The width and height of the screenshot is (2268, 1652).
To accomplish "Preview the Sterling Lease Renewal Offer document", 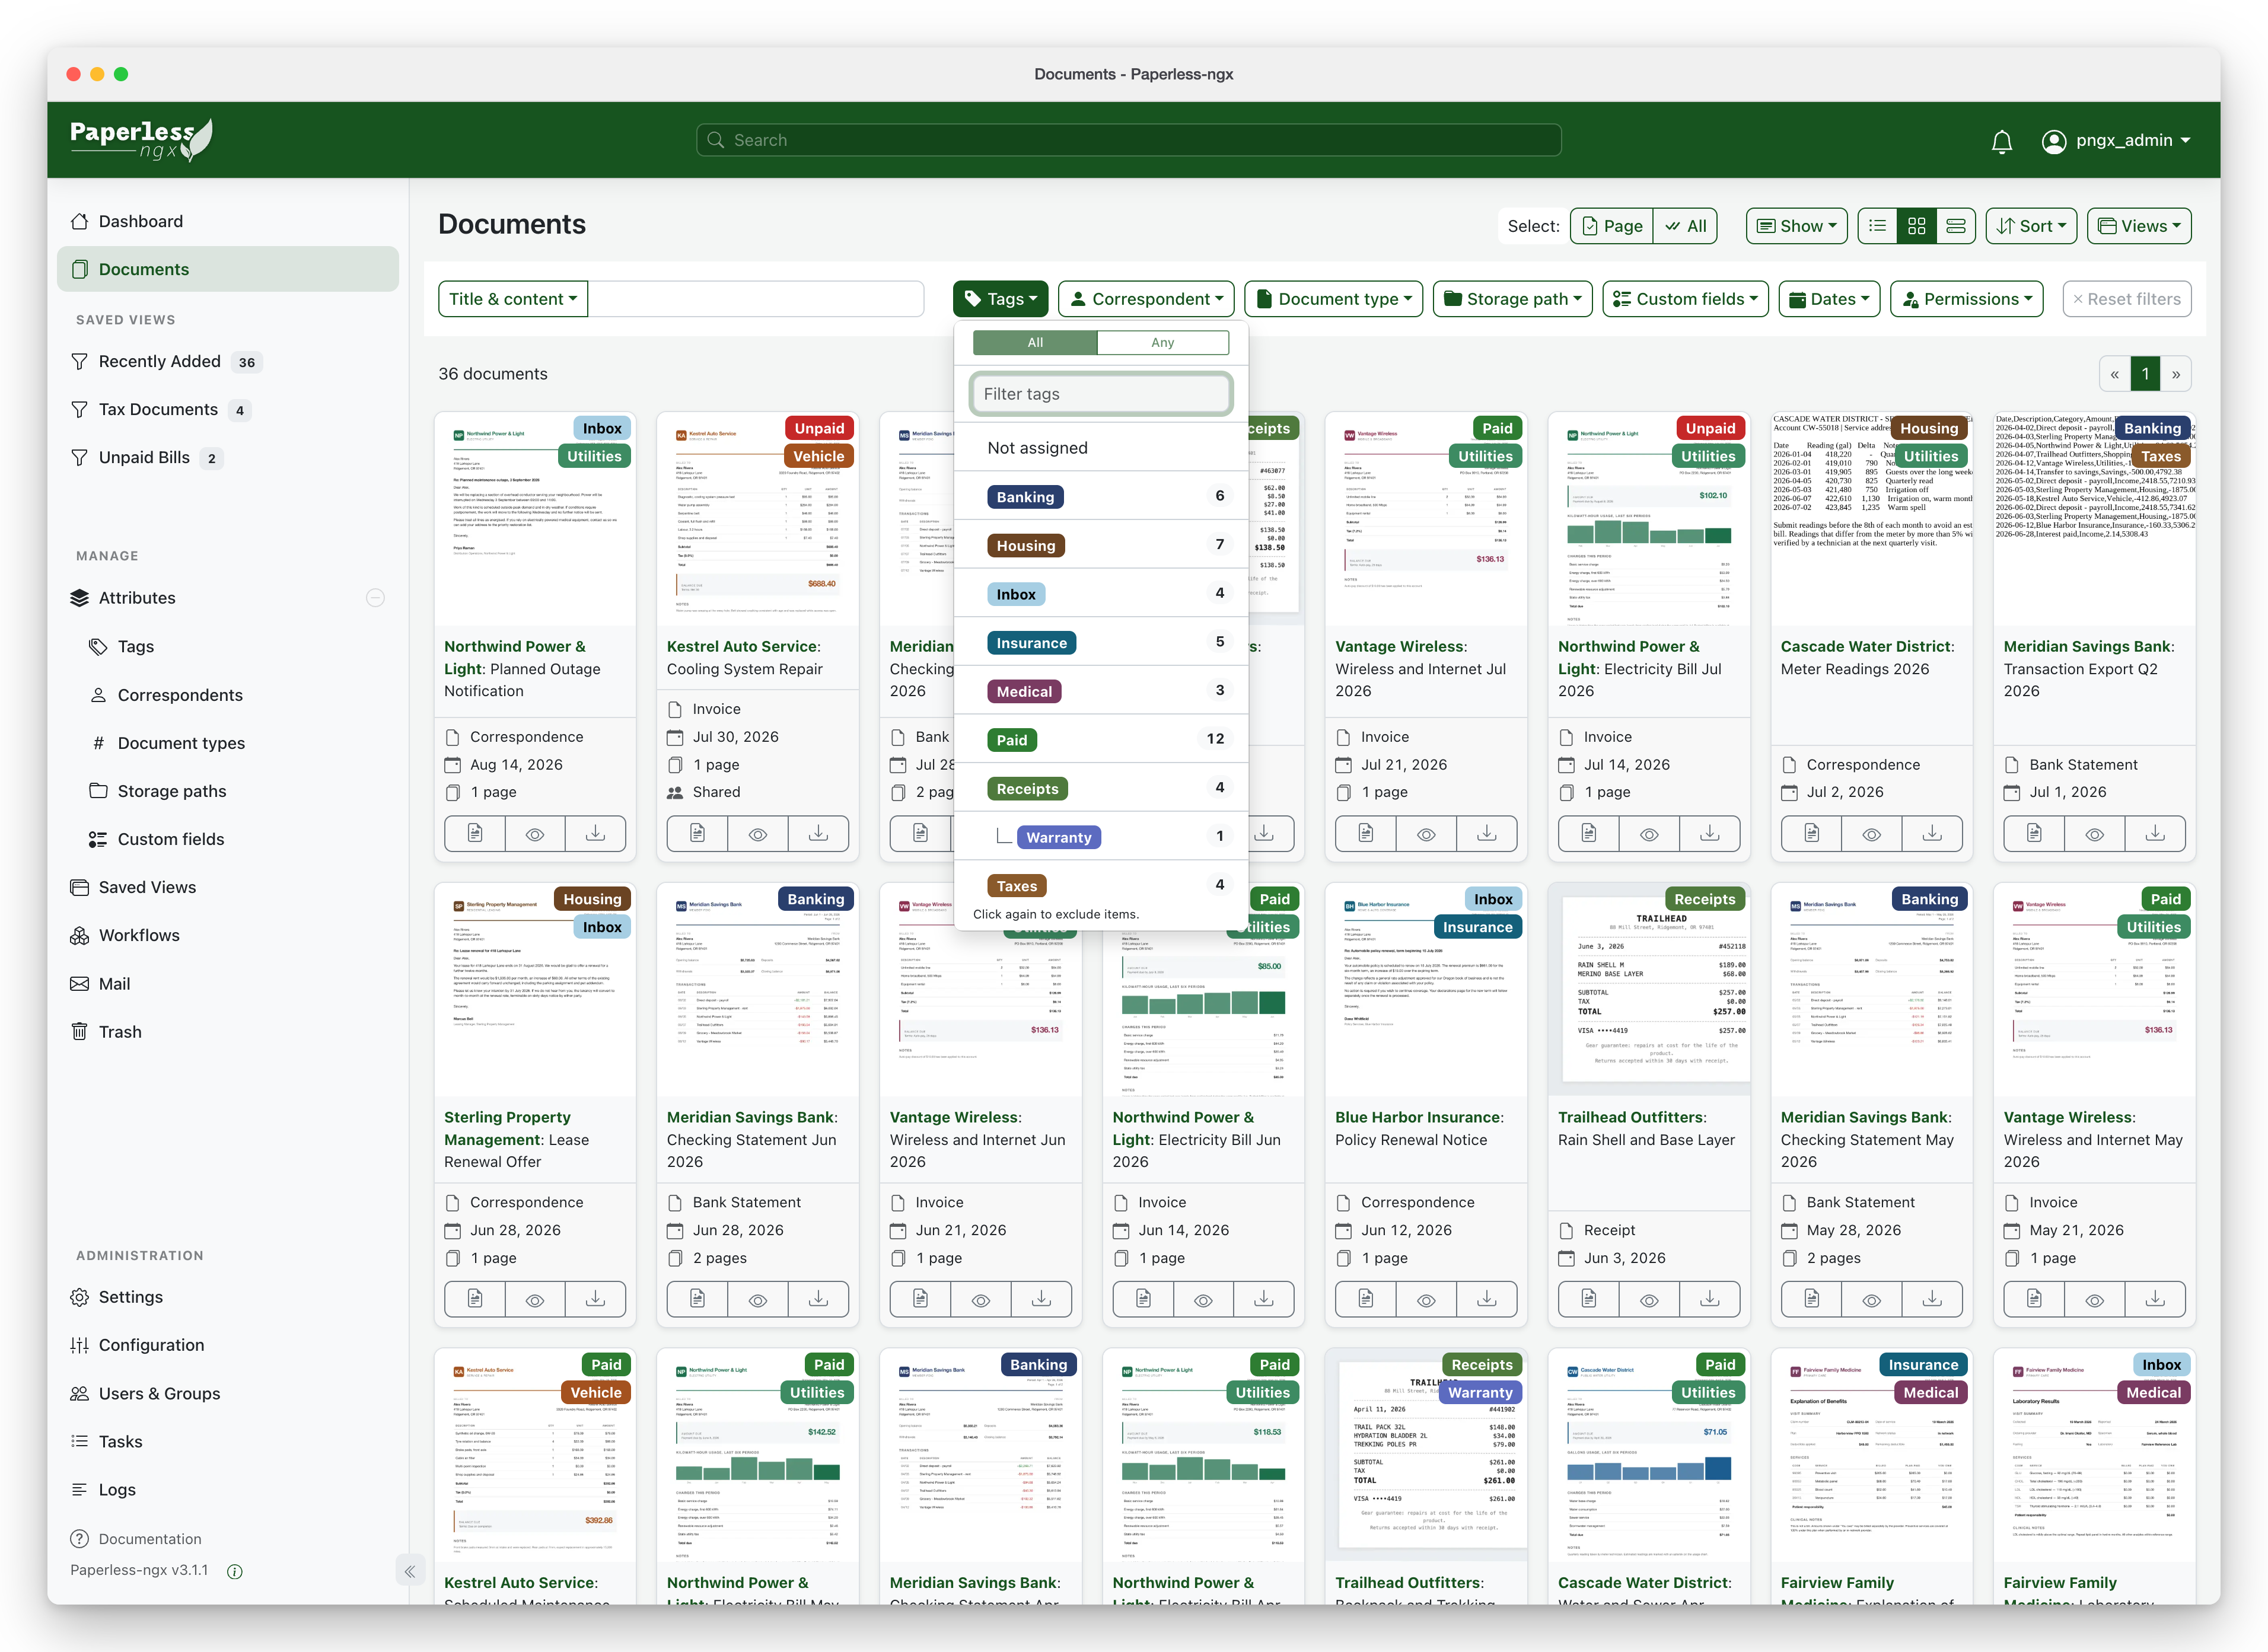I will click(535, 1299).
